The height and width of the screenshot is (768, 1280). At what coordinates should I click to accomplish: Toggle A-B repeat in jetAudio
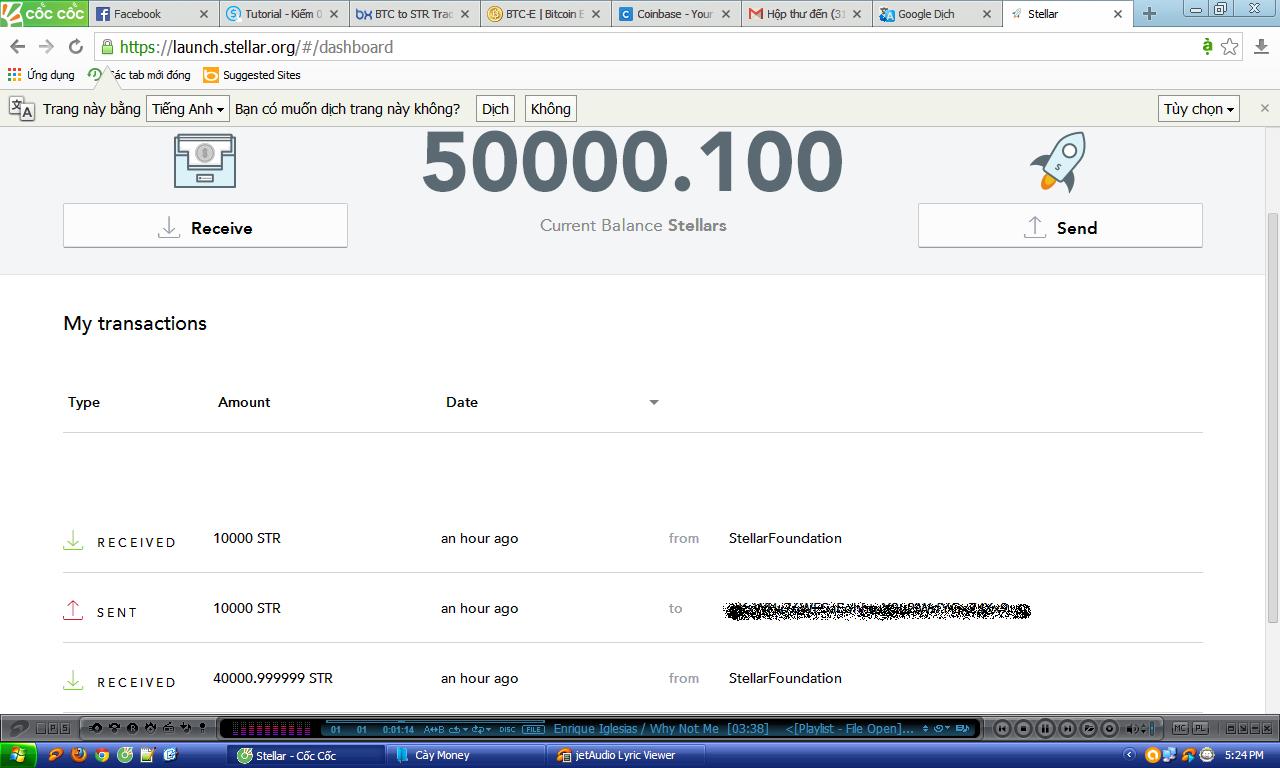click(x=434, y=729)
